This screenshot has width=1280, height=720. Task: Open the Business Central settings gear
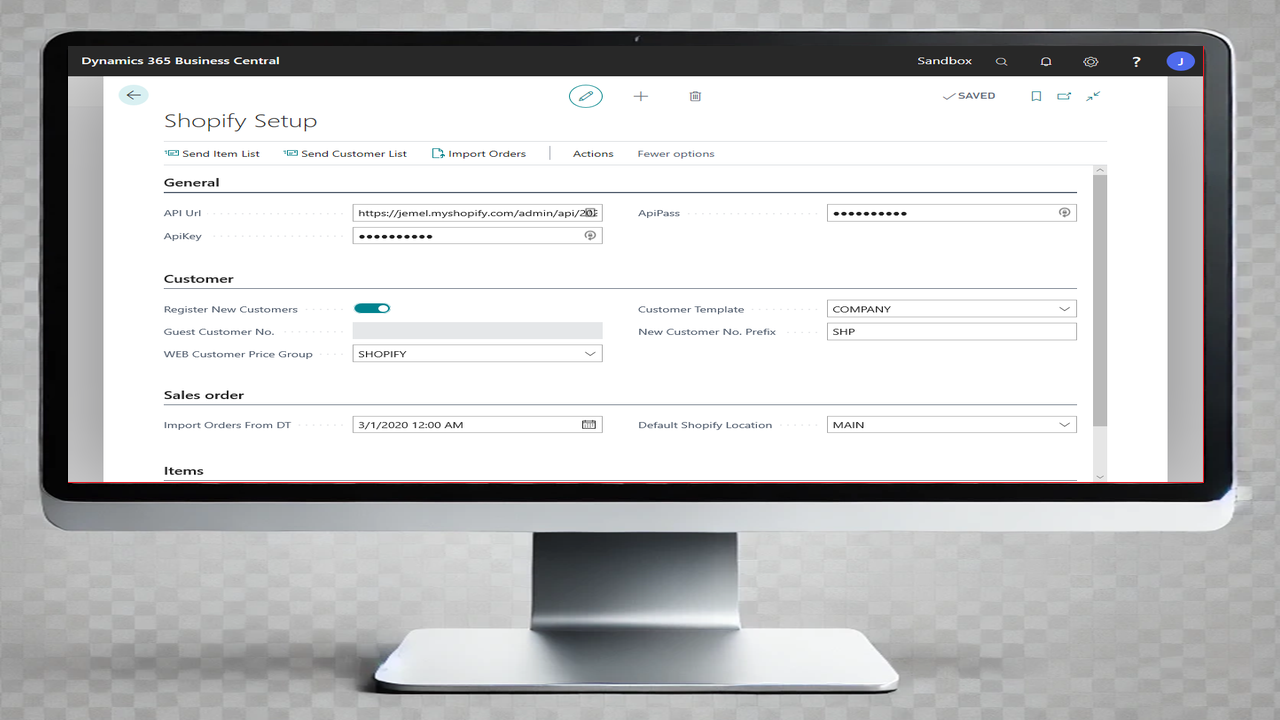pos(1091,61)
